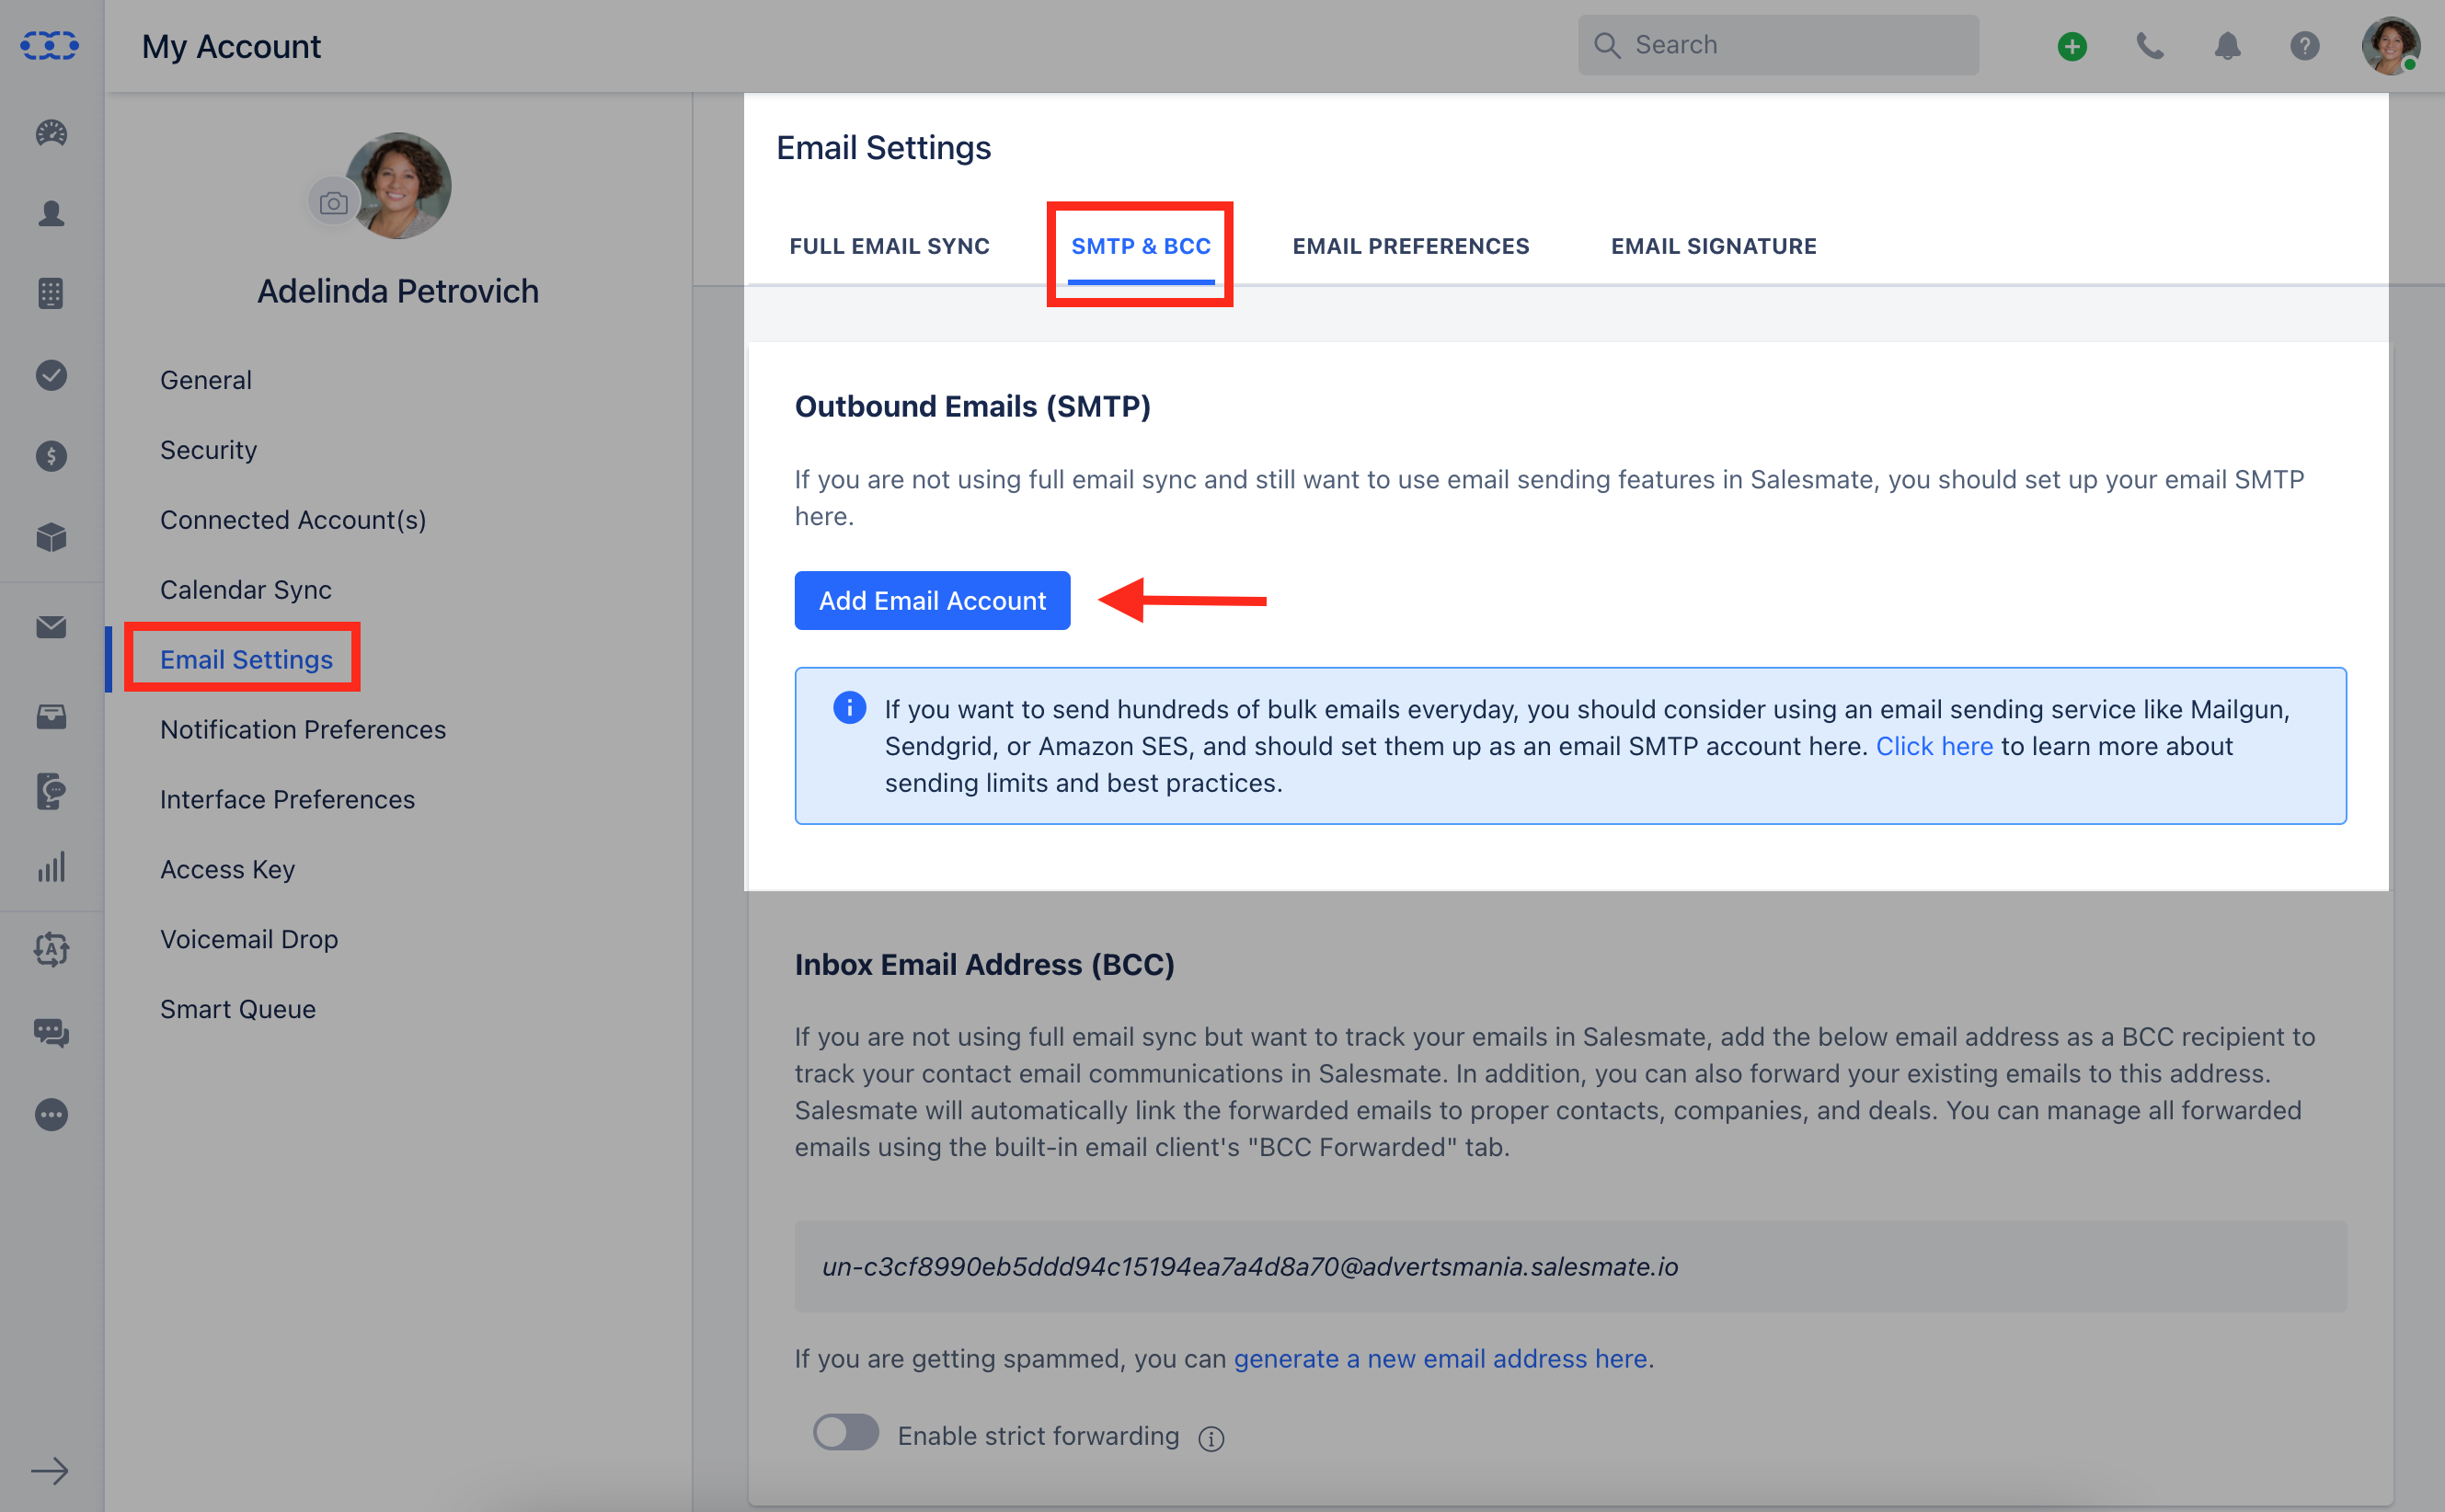Open Access Key page
This screenshot has height=1512, width=2445.
(228, 869)
